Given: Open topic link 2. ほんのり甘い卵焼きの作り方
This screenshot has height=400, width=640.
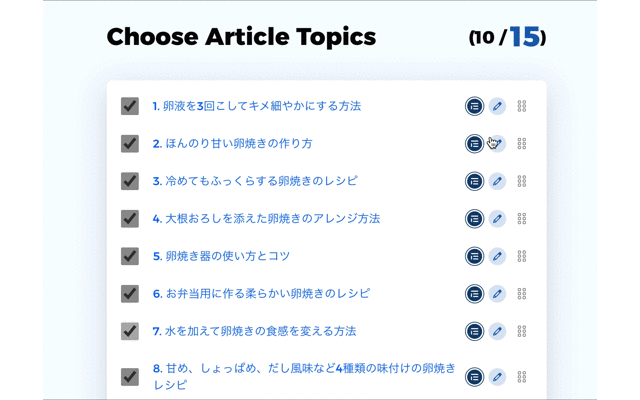Looking at the screenshot, I should pos(232,144).
